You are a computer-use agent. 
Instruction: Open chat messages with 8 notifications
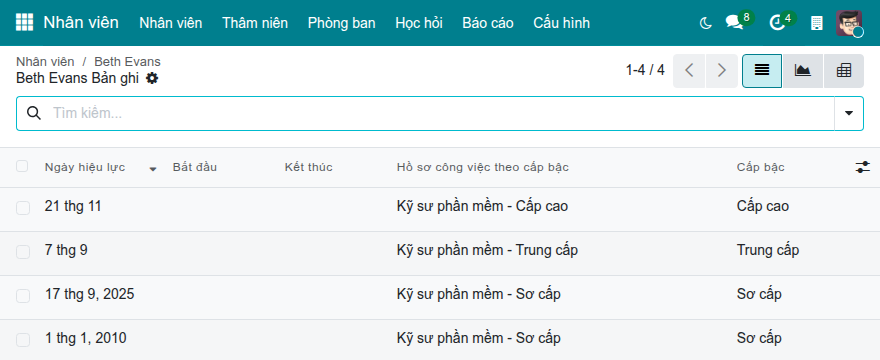click(x=734, y=22)
